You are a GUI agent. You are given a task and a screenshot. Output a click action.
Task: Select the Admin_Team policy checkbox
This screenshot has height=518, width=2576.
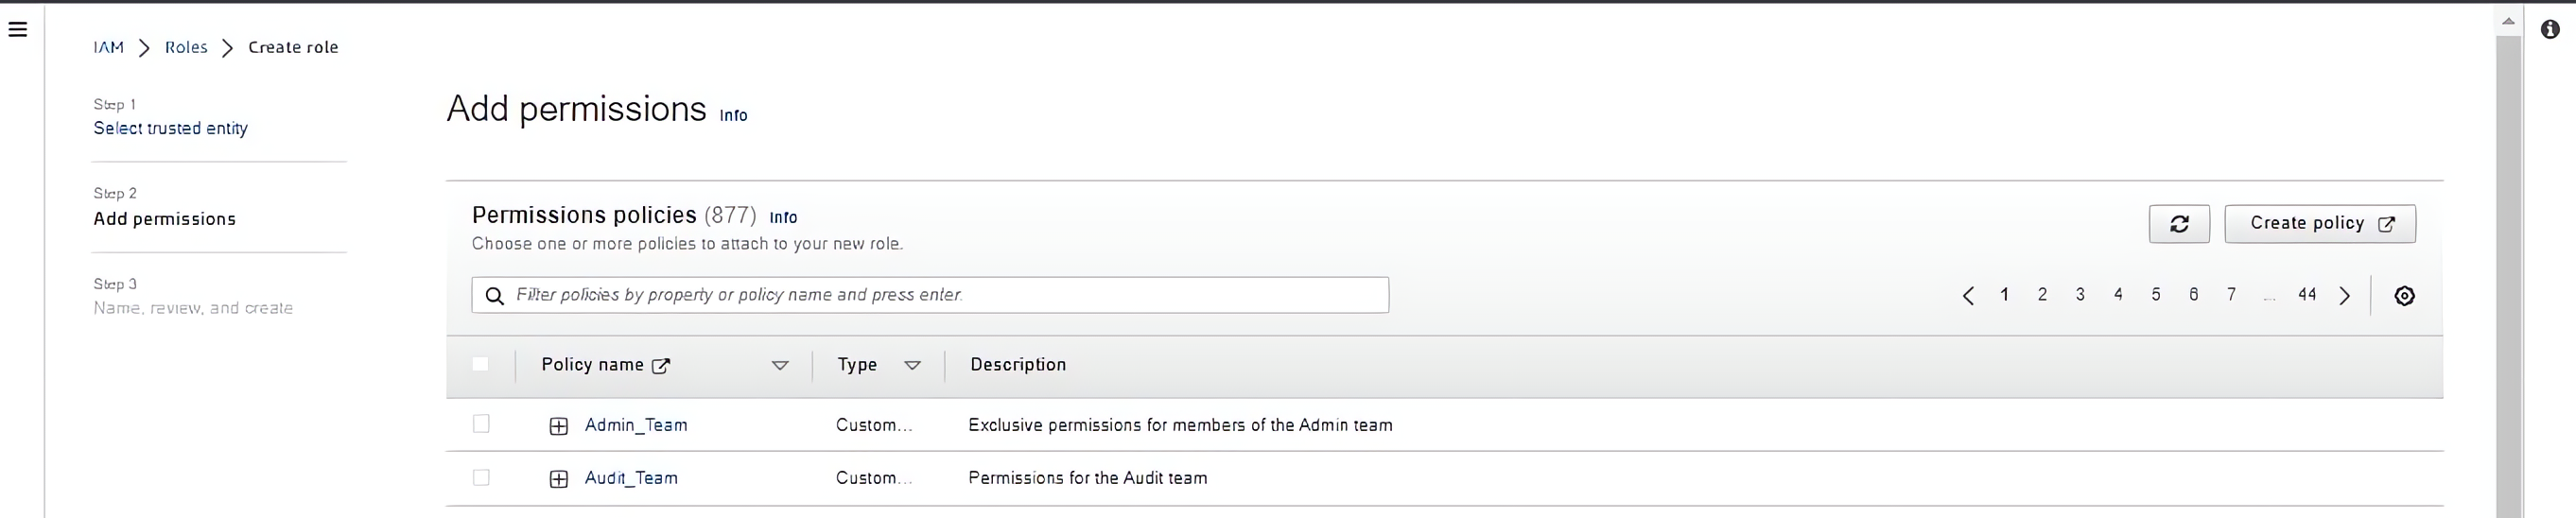(481, 424)
